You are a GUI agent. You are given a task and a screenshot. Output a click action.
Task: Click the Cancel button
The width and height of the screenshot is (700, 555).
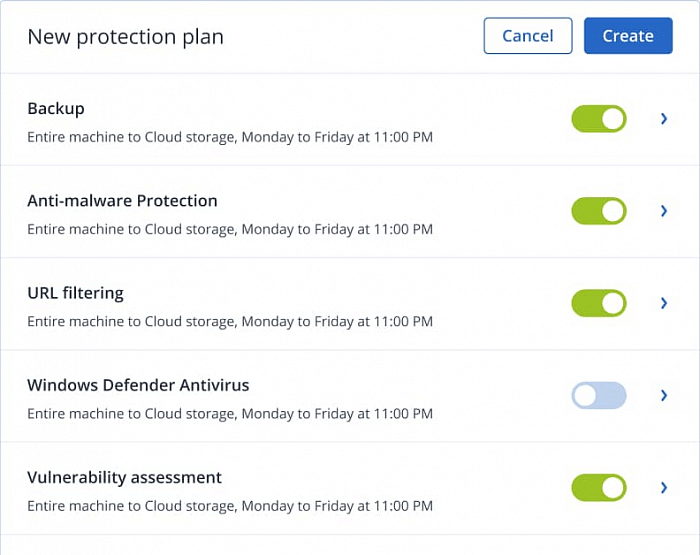(527, 36)
